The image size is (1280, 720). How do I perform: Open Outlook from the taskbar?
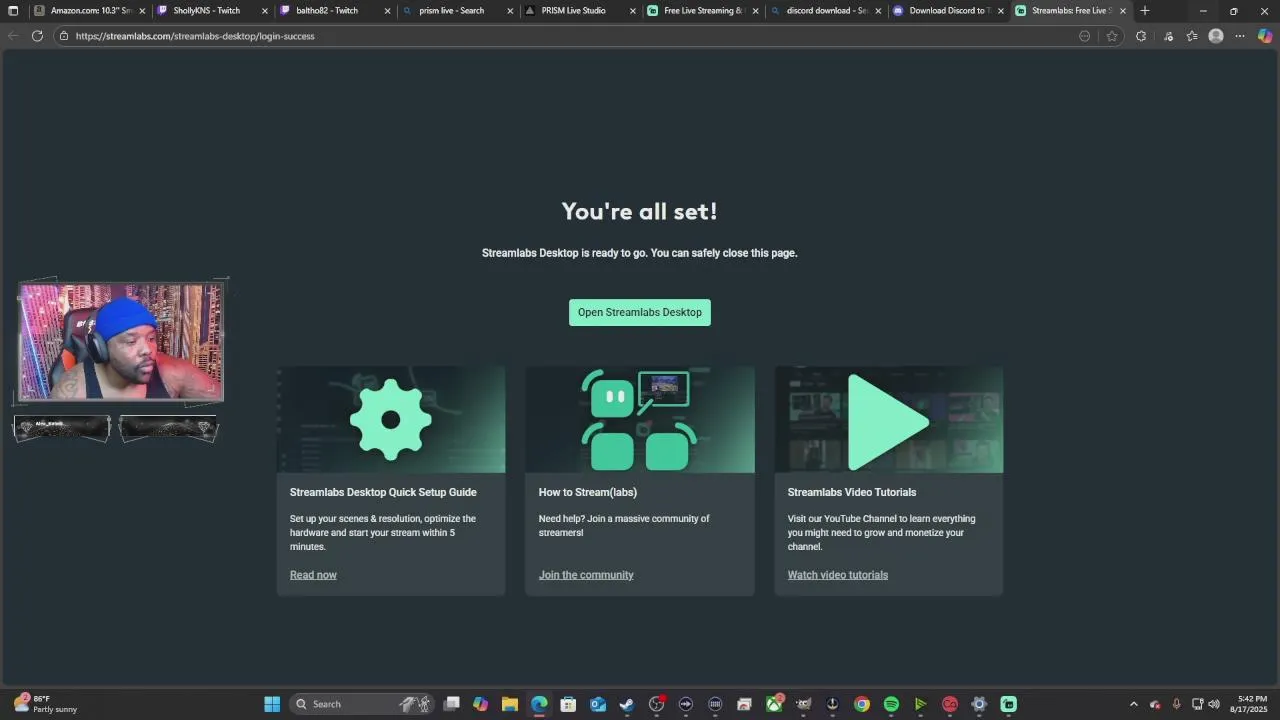click(x=598, y=704)
